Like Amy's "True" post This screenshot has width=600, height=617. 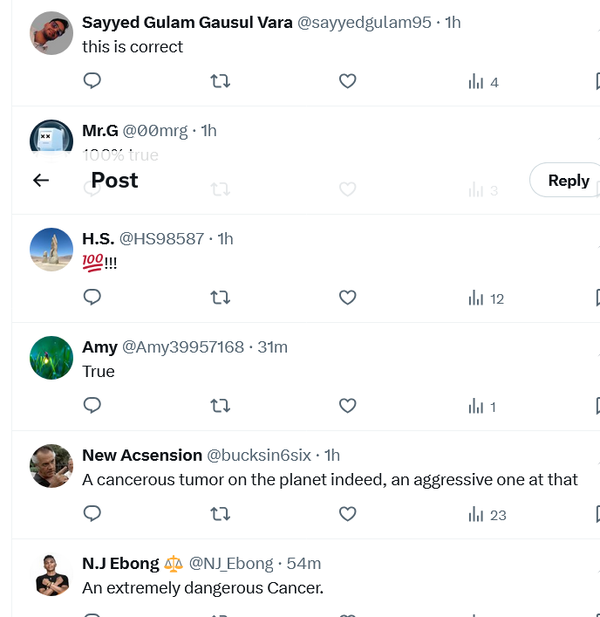coord(347,405)
